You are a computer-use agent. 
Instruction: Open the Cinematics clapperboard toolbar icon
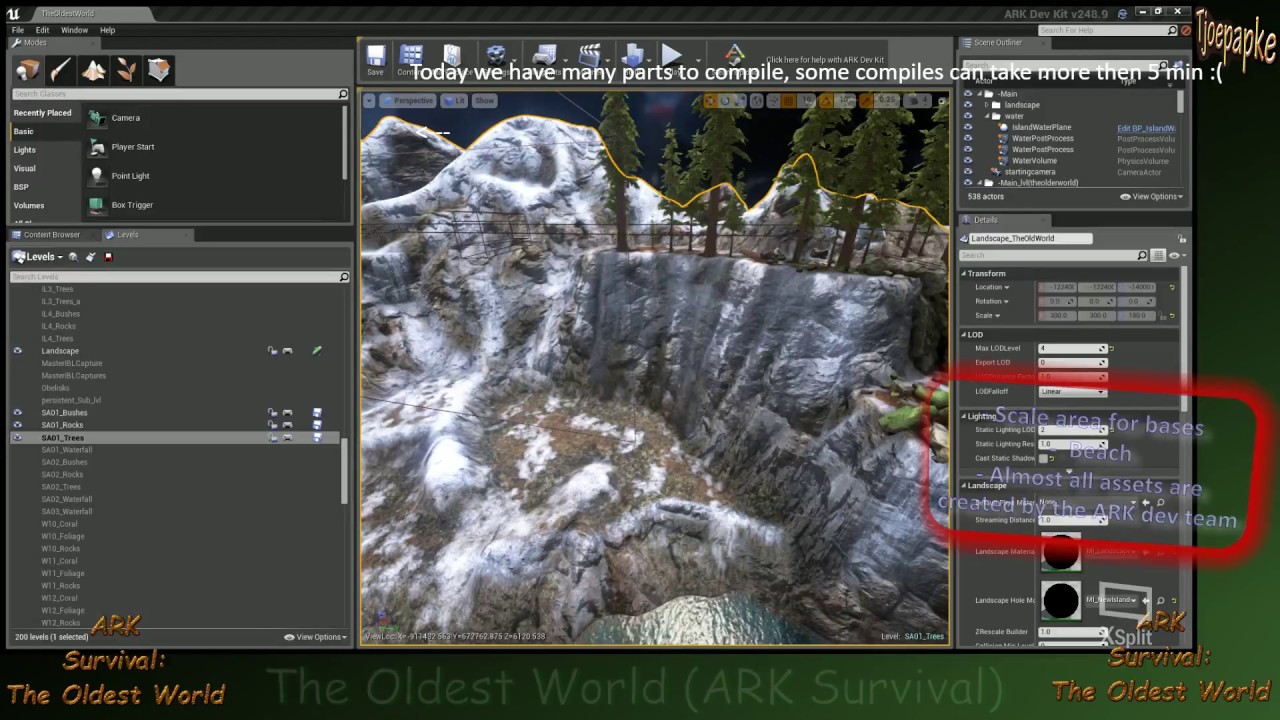(590, 55)
